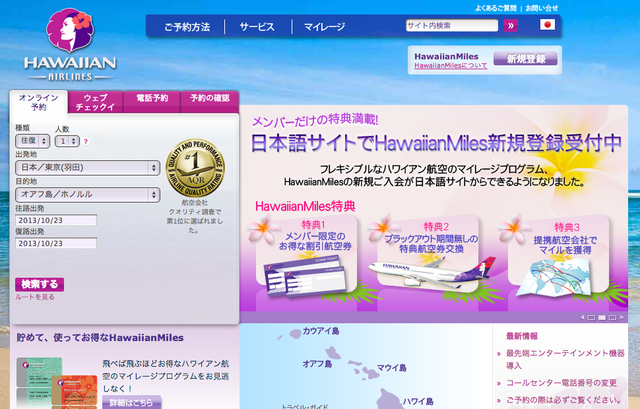Open コールセンター電話番号の変更 news link
640x409 pixels.
561,383
